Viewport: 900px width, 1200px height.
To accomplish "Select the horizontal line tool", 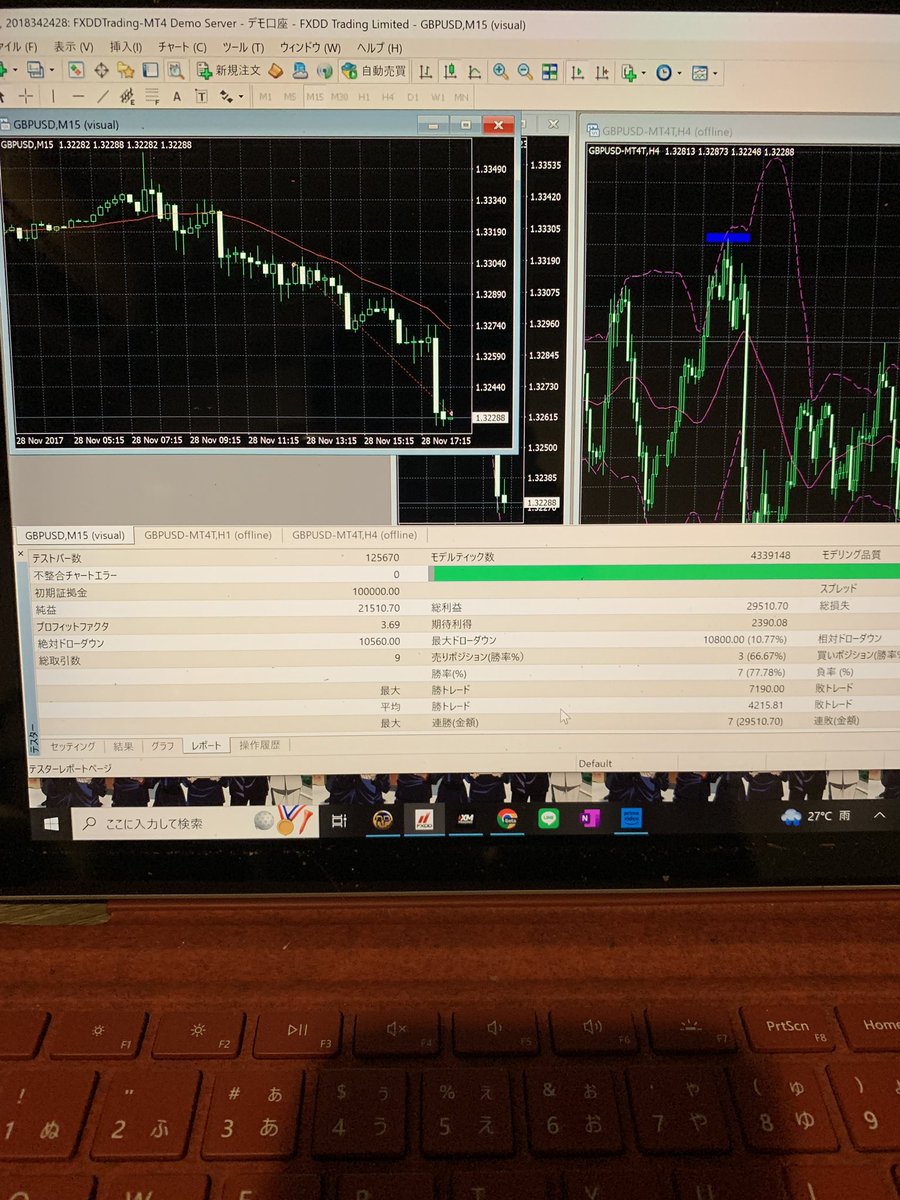I will click(x=79, y=96).
